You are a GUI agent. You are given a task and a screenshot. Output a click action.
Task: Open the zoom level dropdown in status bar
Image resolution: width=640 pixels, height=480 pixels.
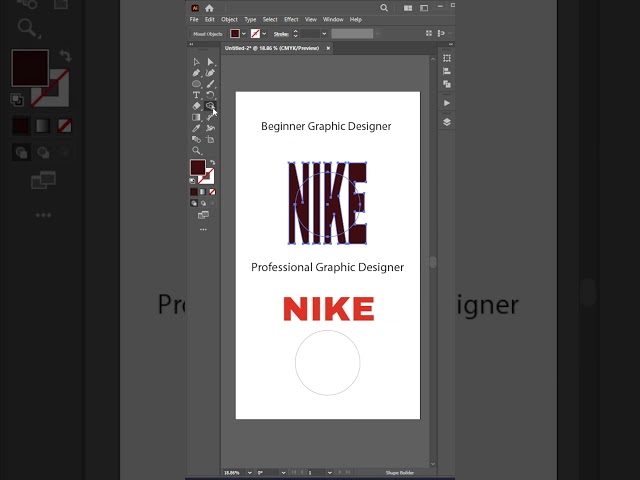click(249, 473)
